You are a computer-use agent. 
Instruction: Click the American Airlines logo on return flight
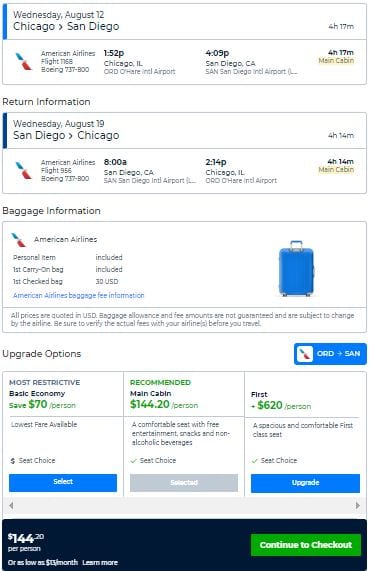pyautogui.click(x=23, y=170)
